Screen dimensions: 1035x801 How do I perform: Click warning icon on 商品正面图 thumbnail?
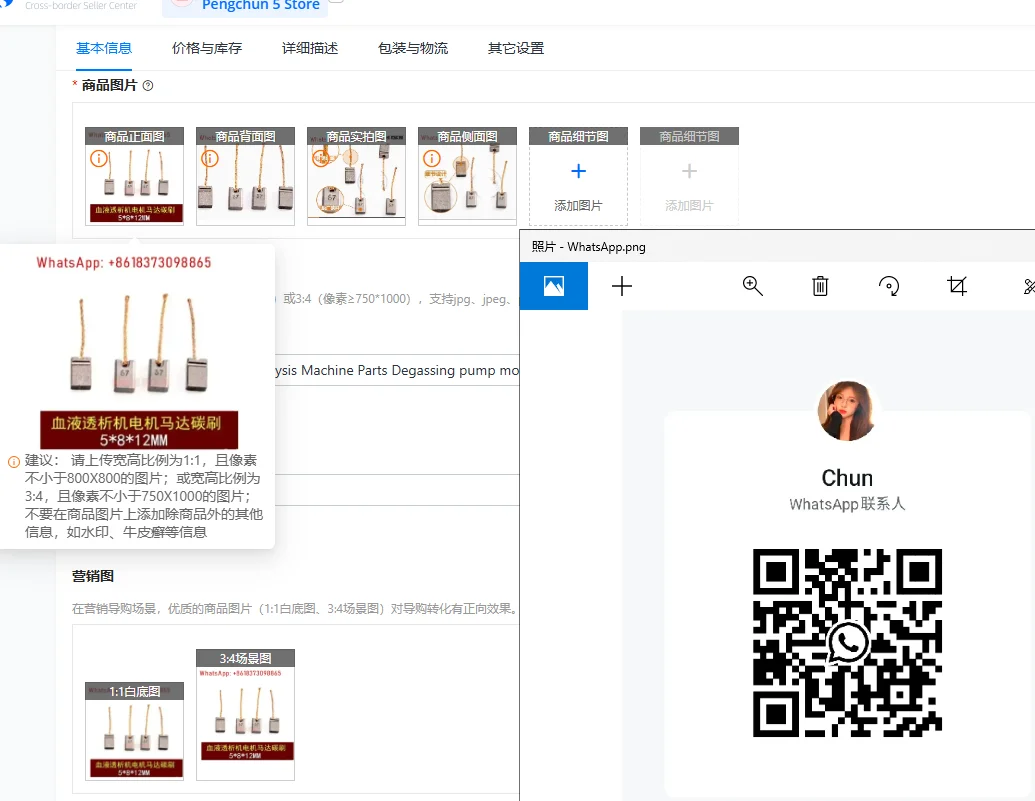click(x=98, y=158)
